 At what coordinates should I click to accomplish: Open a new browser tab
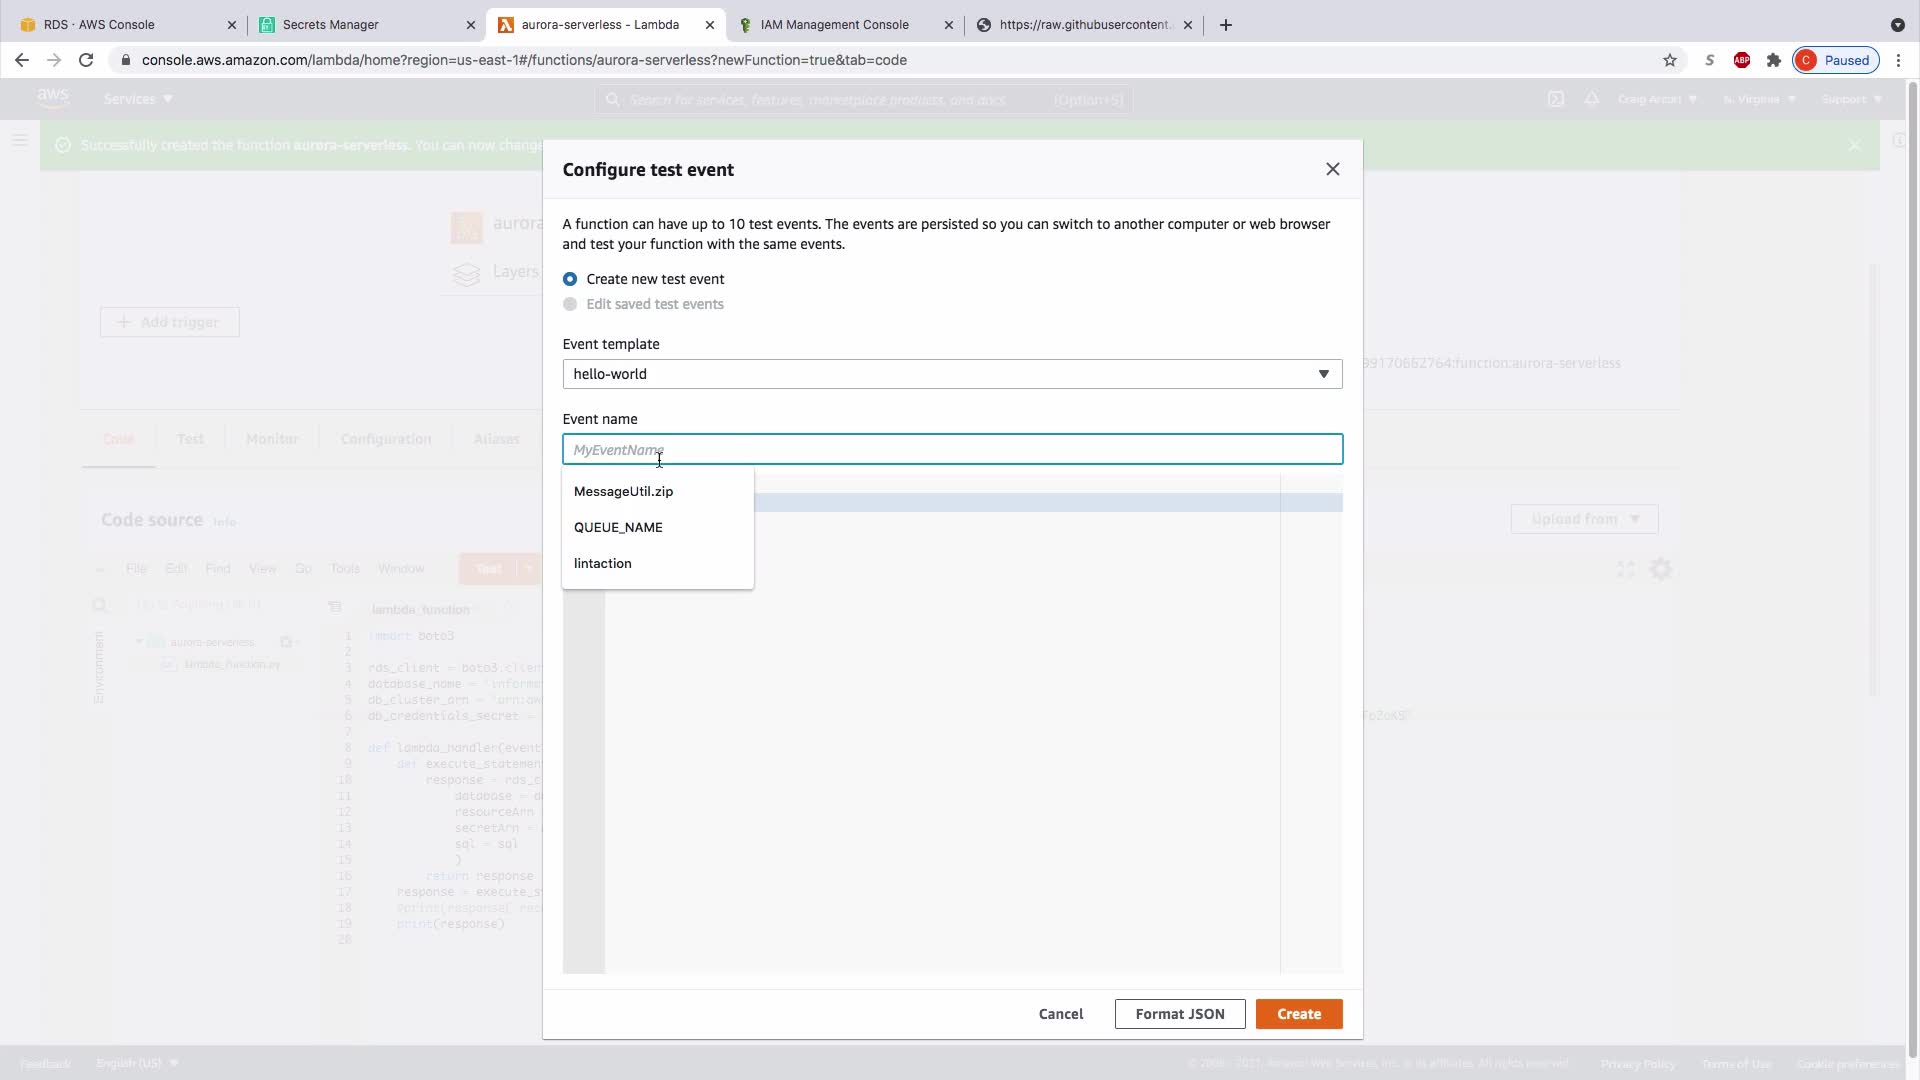point(1225,25)
